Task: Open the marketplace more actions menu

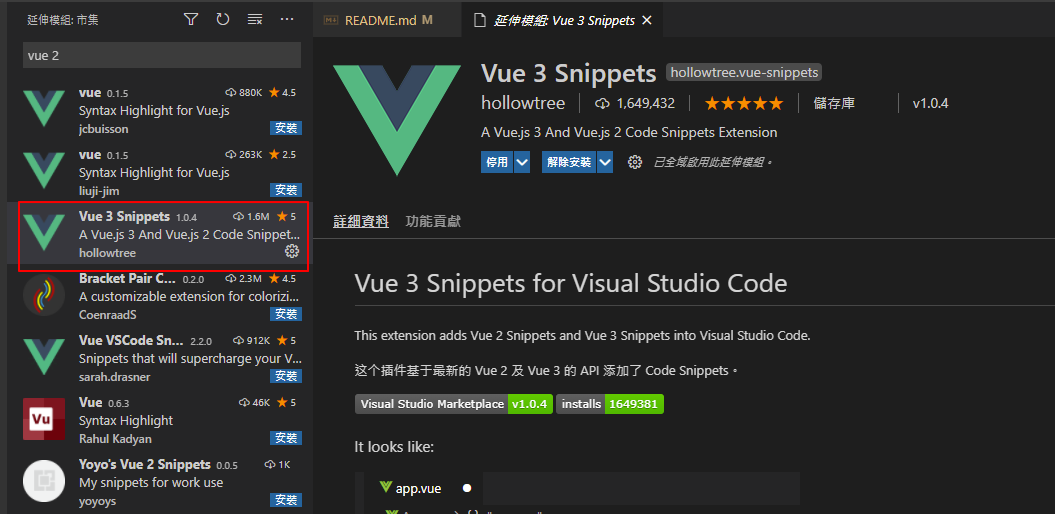Action: click(x=287, y=20)
